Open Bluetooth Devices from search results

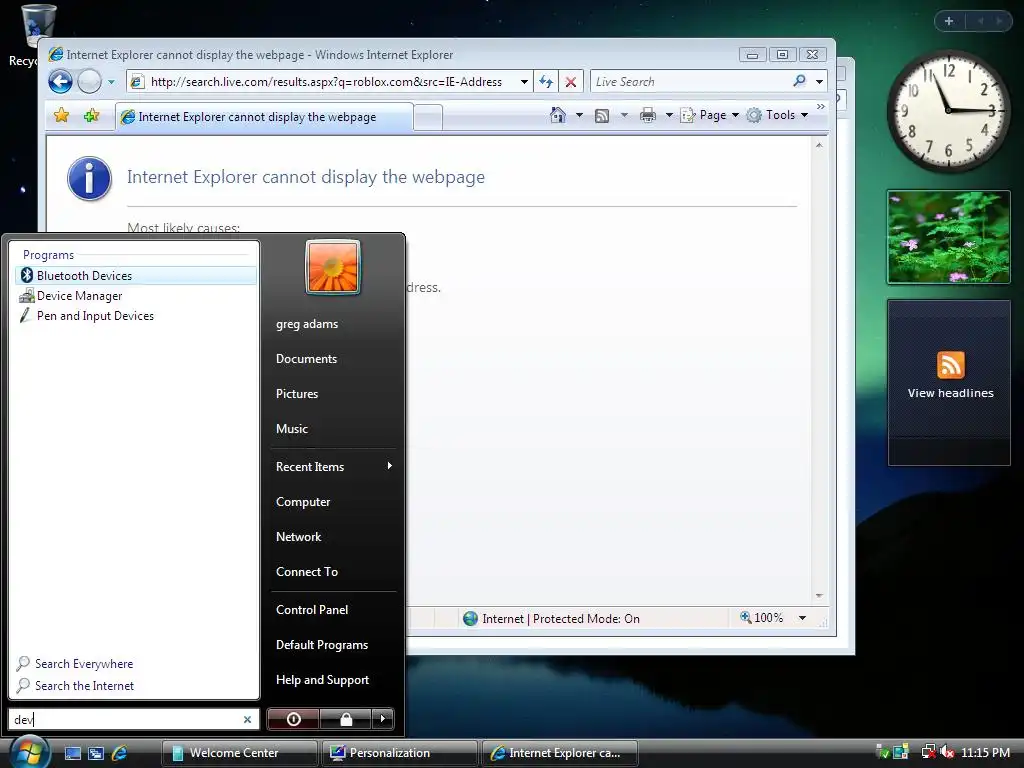coord(135,276)
